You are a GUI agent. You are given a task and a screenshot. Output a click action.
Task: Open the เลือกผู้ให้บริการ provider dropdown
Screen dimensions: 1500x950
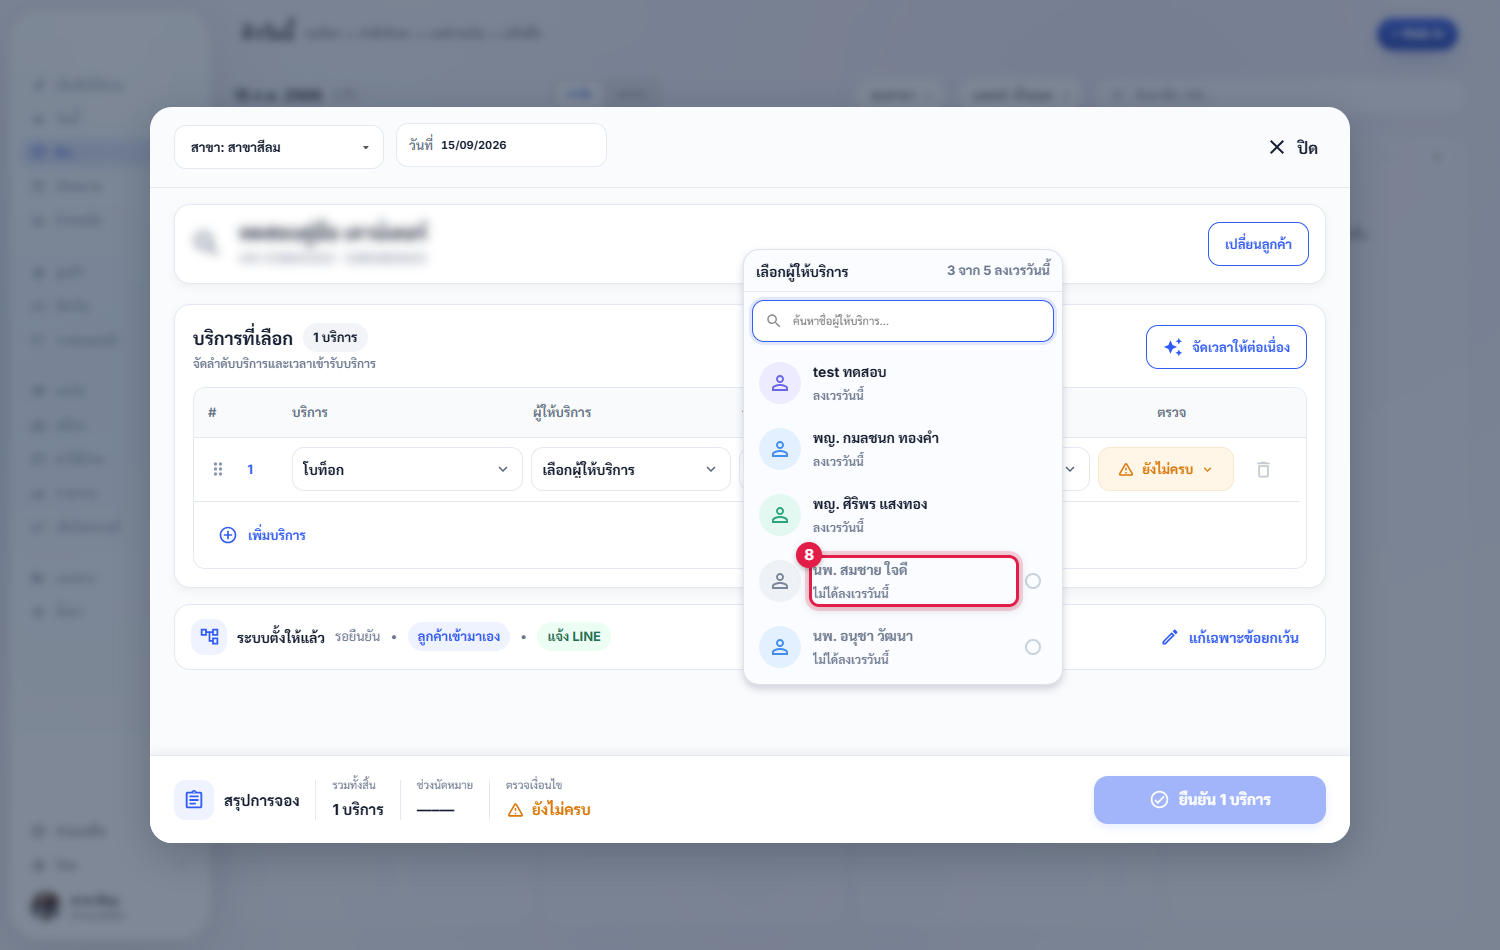[x=630, y=469]
